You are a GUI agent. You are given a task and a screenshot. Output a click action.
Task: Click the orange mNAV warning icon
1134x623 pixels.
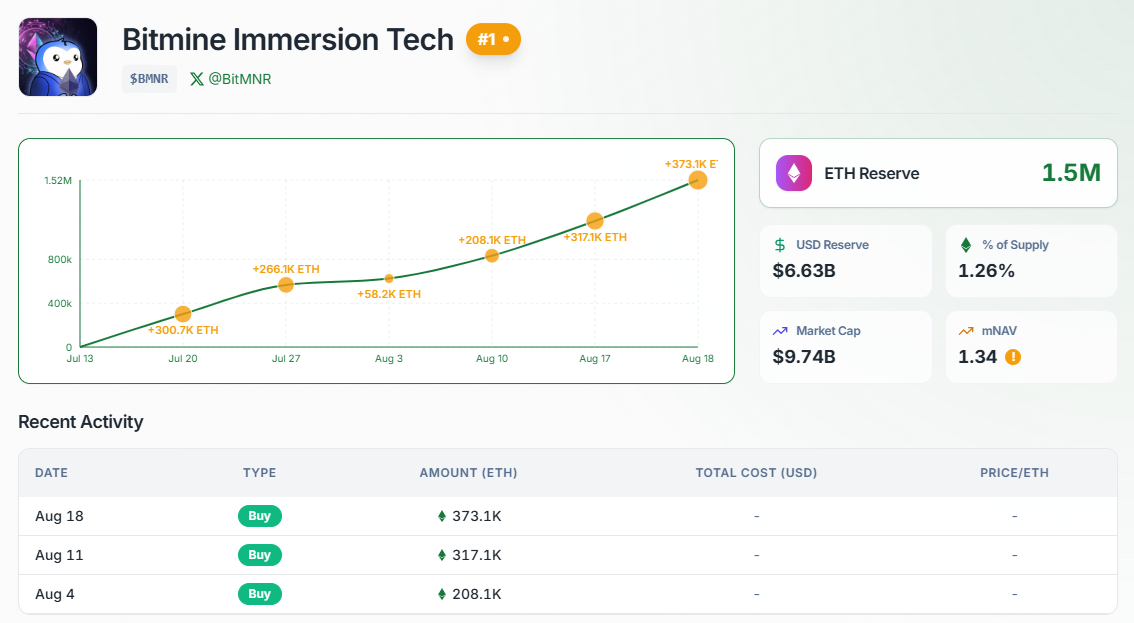1013,356
